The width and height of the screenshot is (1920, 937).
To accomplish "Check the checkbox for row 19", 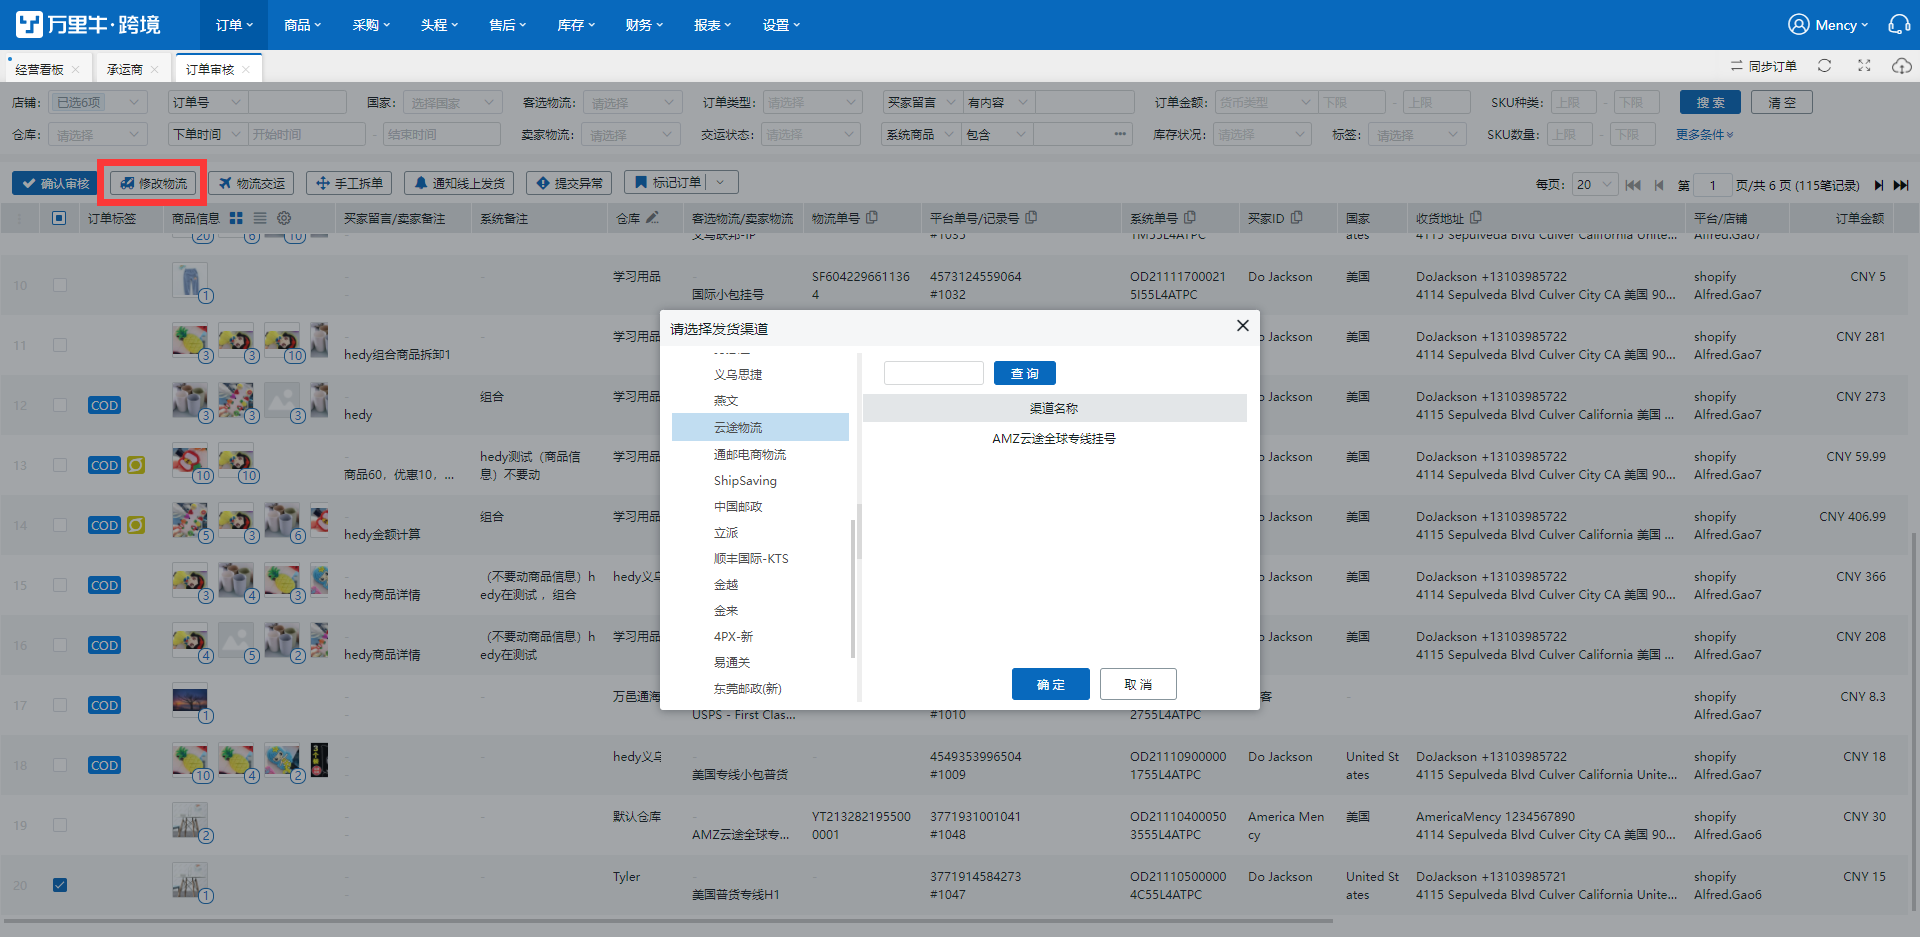I will 60,825.
